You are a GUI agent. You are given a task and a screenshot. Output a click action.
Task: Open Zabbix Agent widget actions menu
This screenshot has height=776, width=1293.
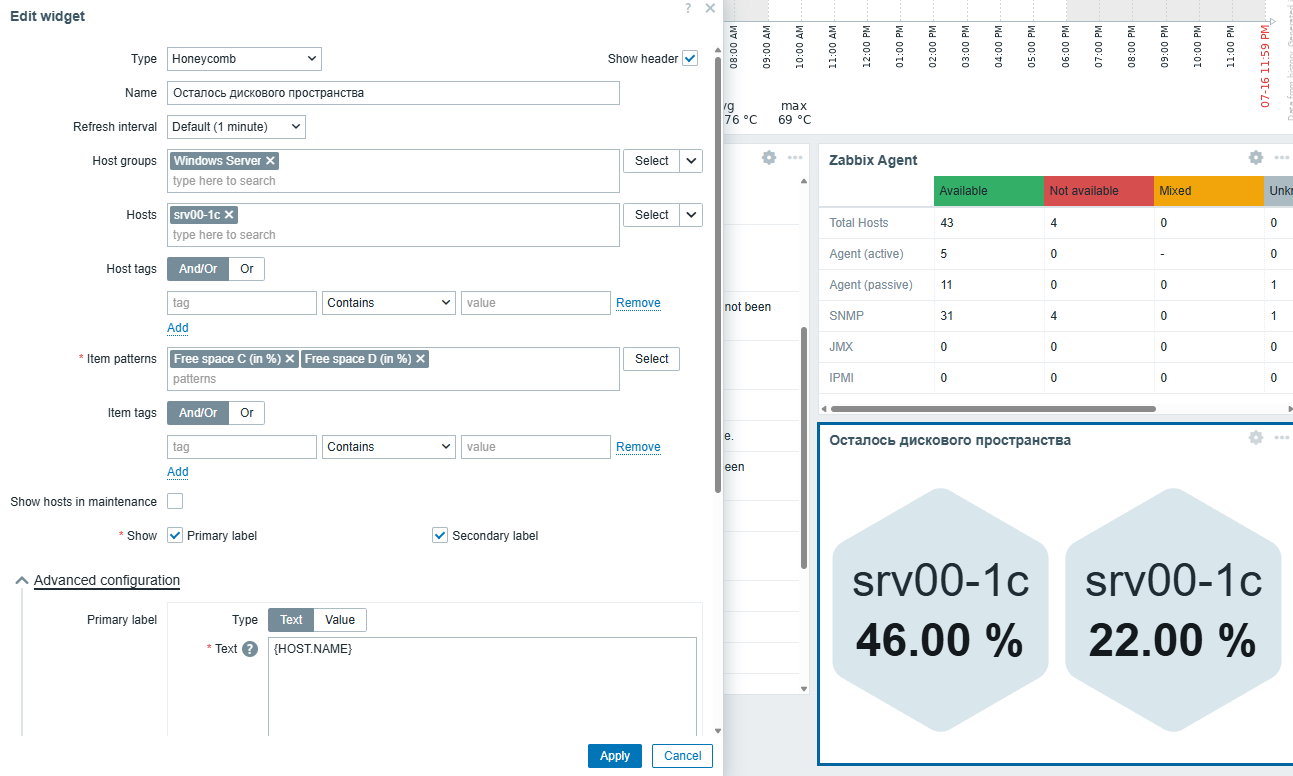click(x=1282, y=158)
